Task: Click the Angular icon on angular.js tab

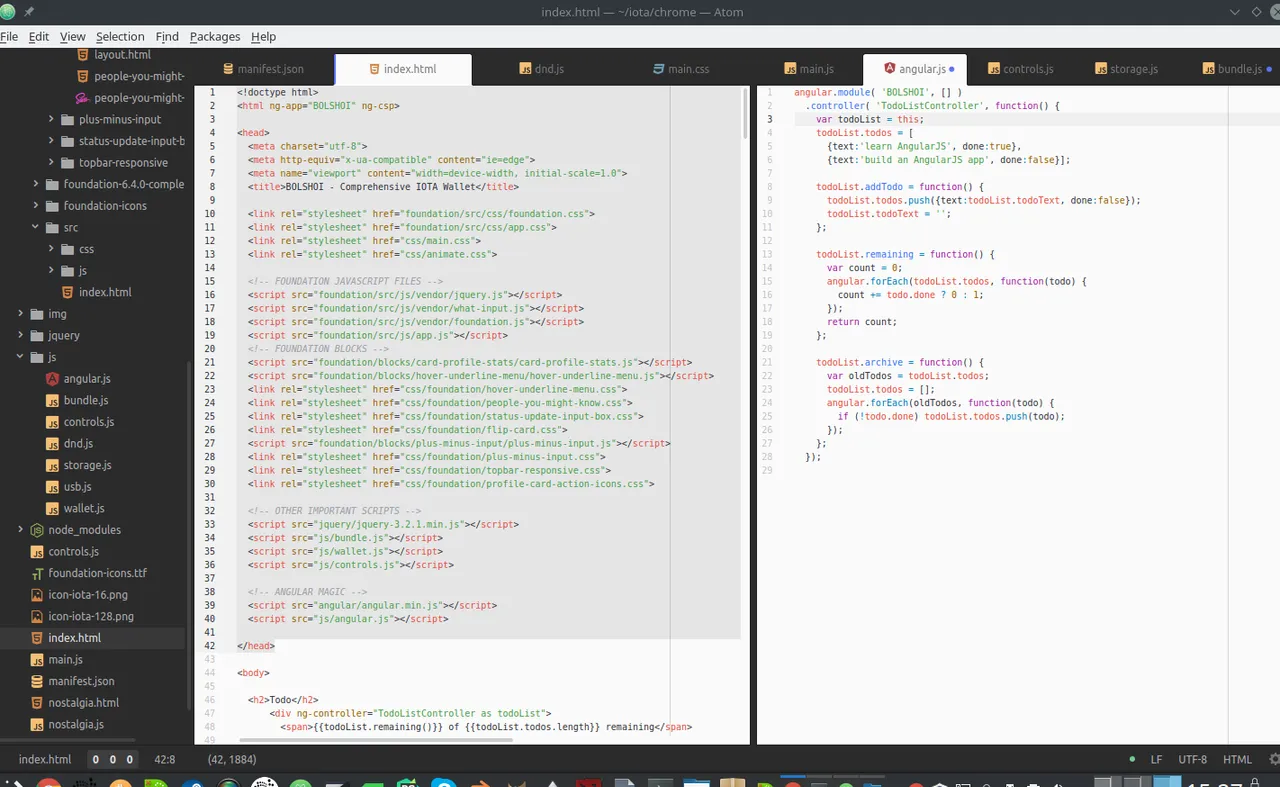Action: click(890, 69)
